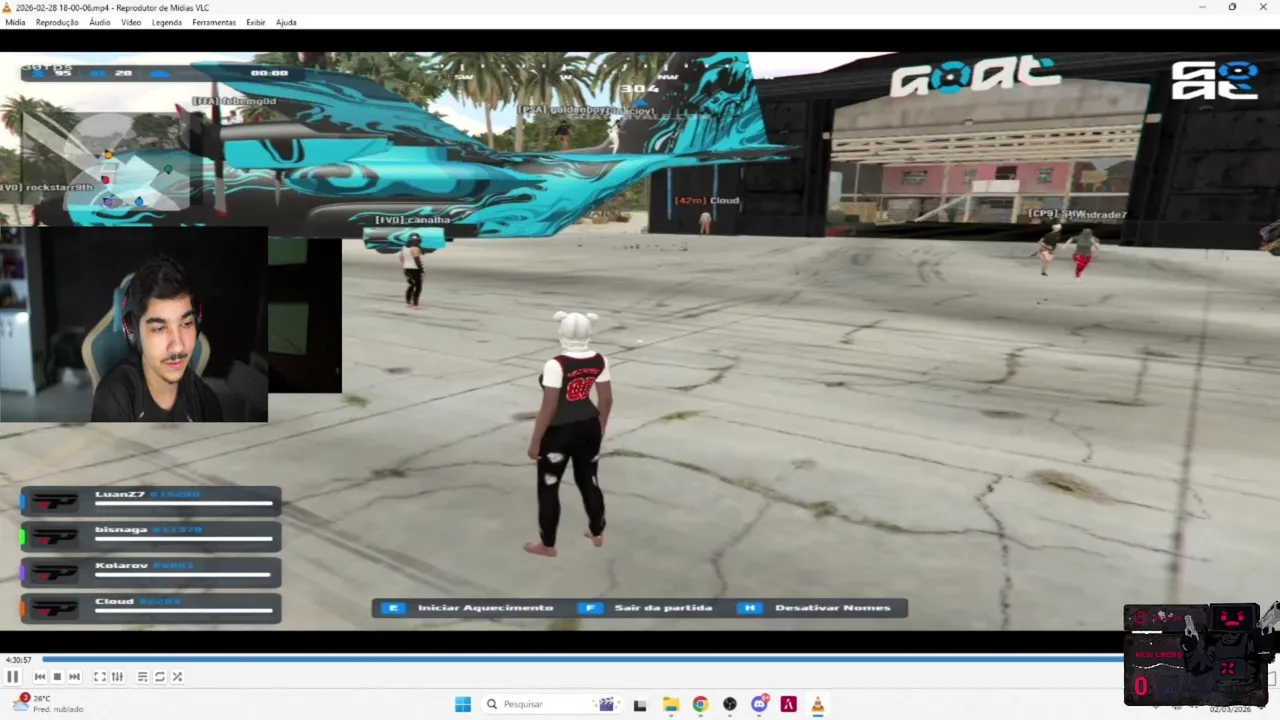Open OBS Studio from taskbar
Image resolution: width=1280 pixels, height=720 pixels.
[730, 704]
